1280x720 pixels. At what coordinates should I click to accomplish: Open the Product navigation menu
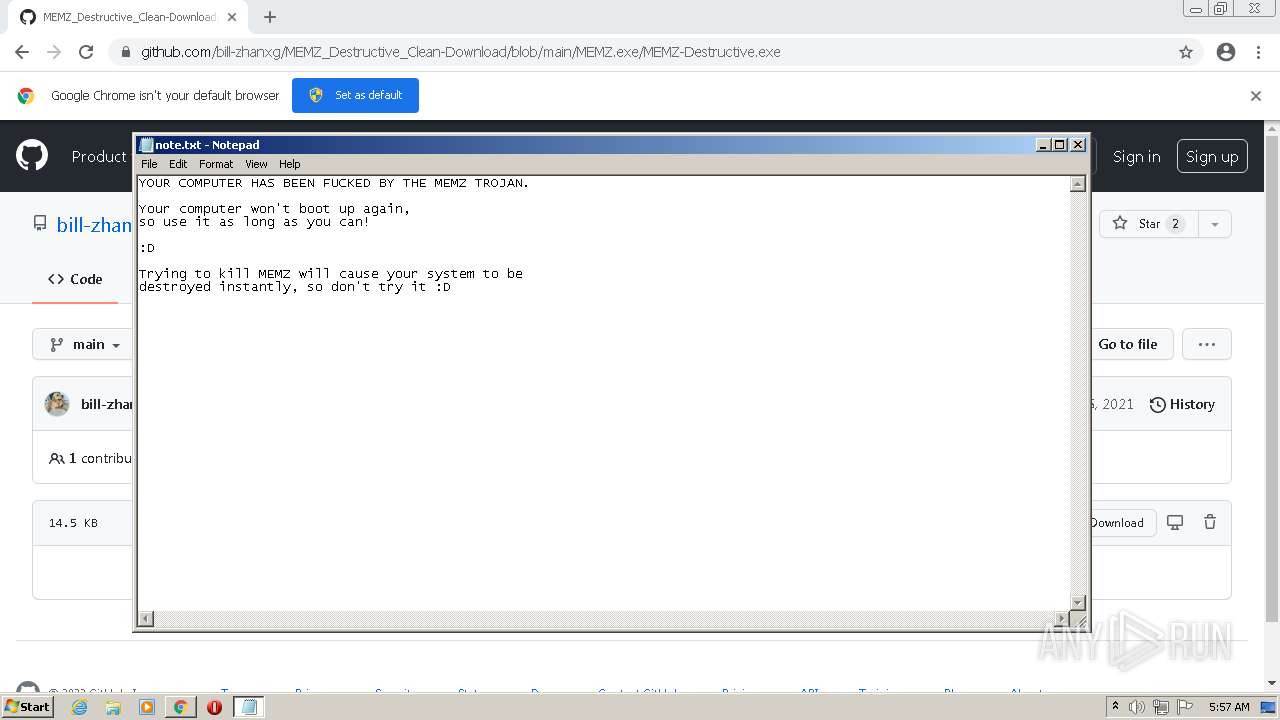99,156
